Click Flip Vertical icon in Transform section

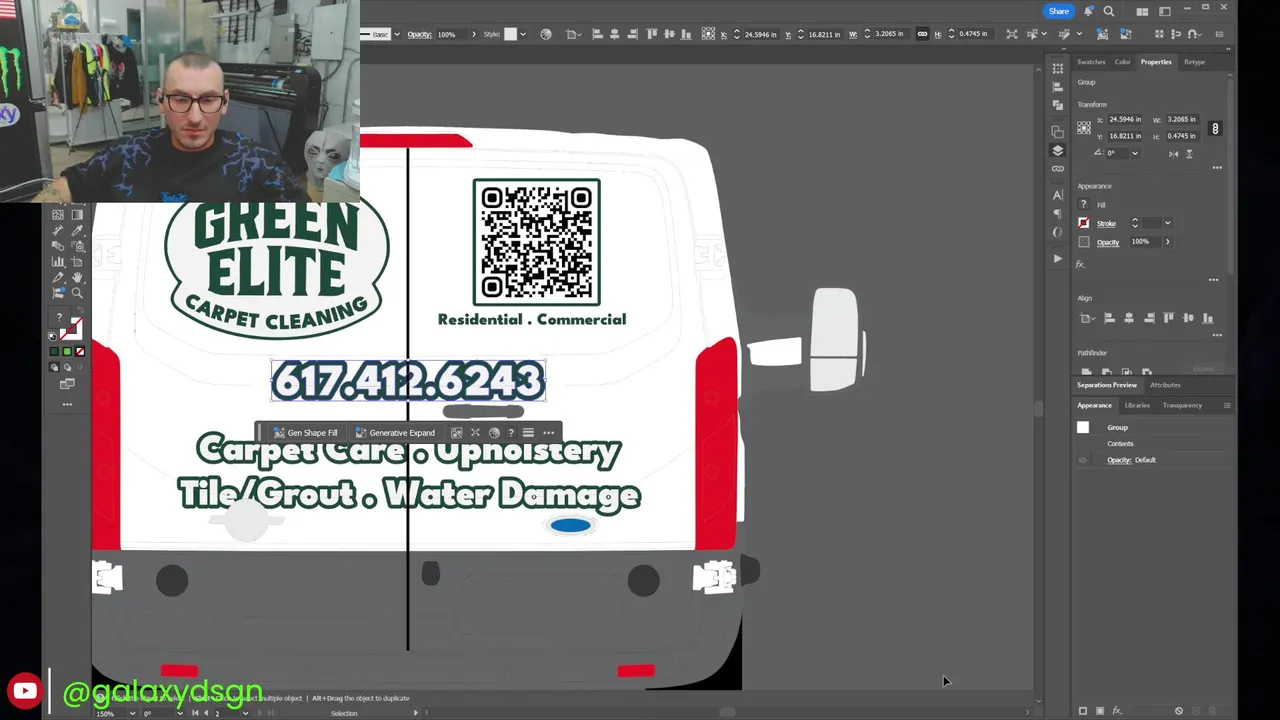pyautogui.click(x=1189, y=154)
